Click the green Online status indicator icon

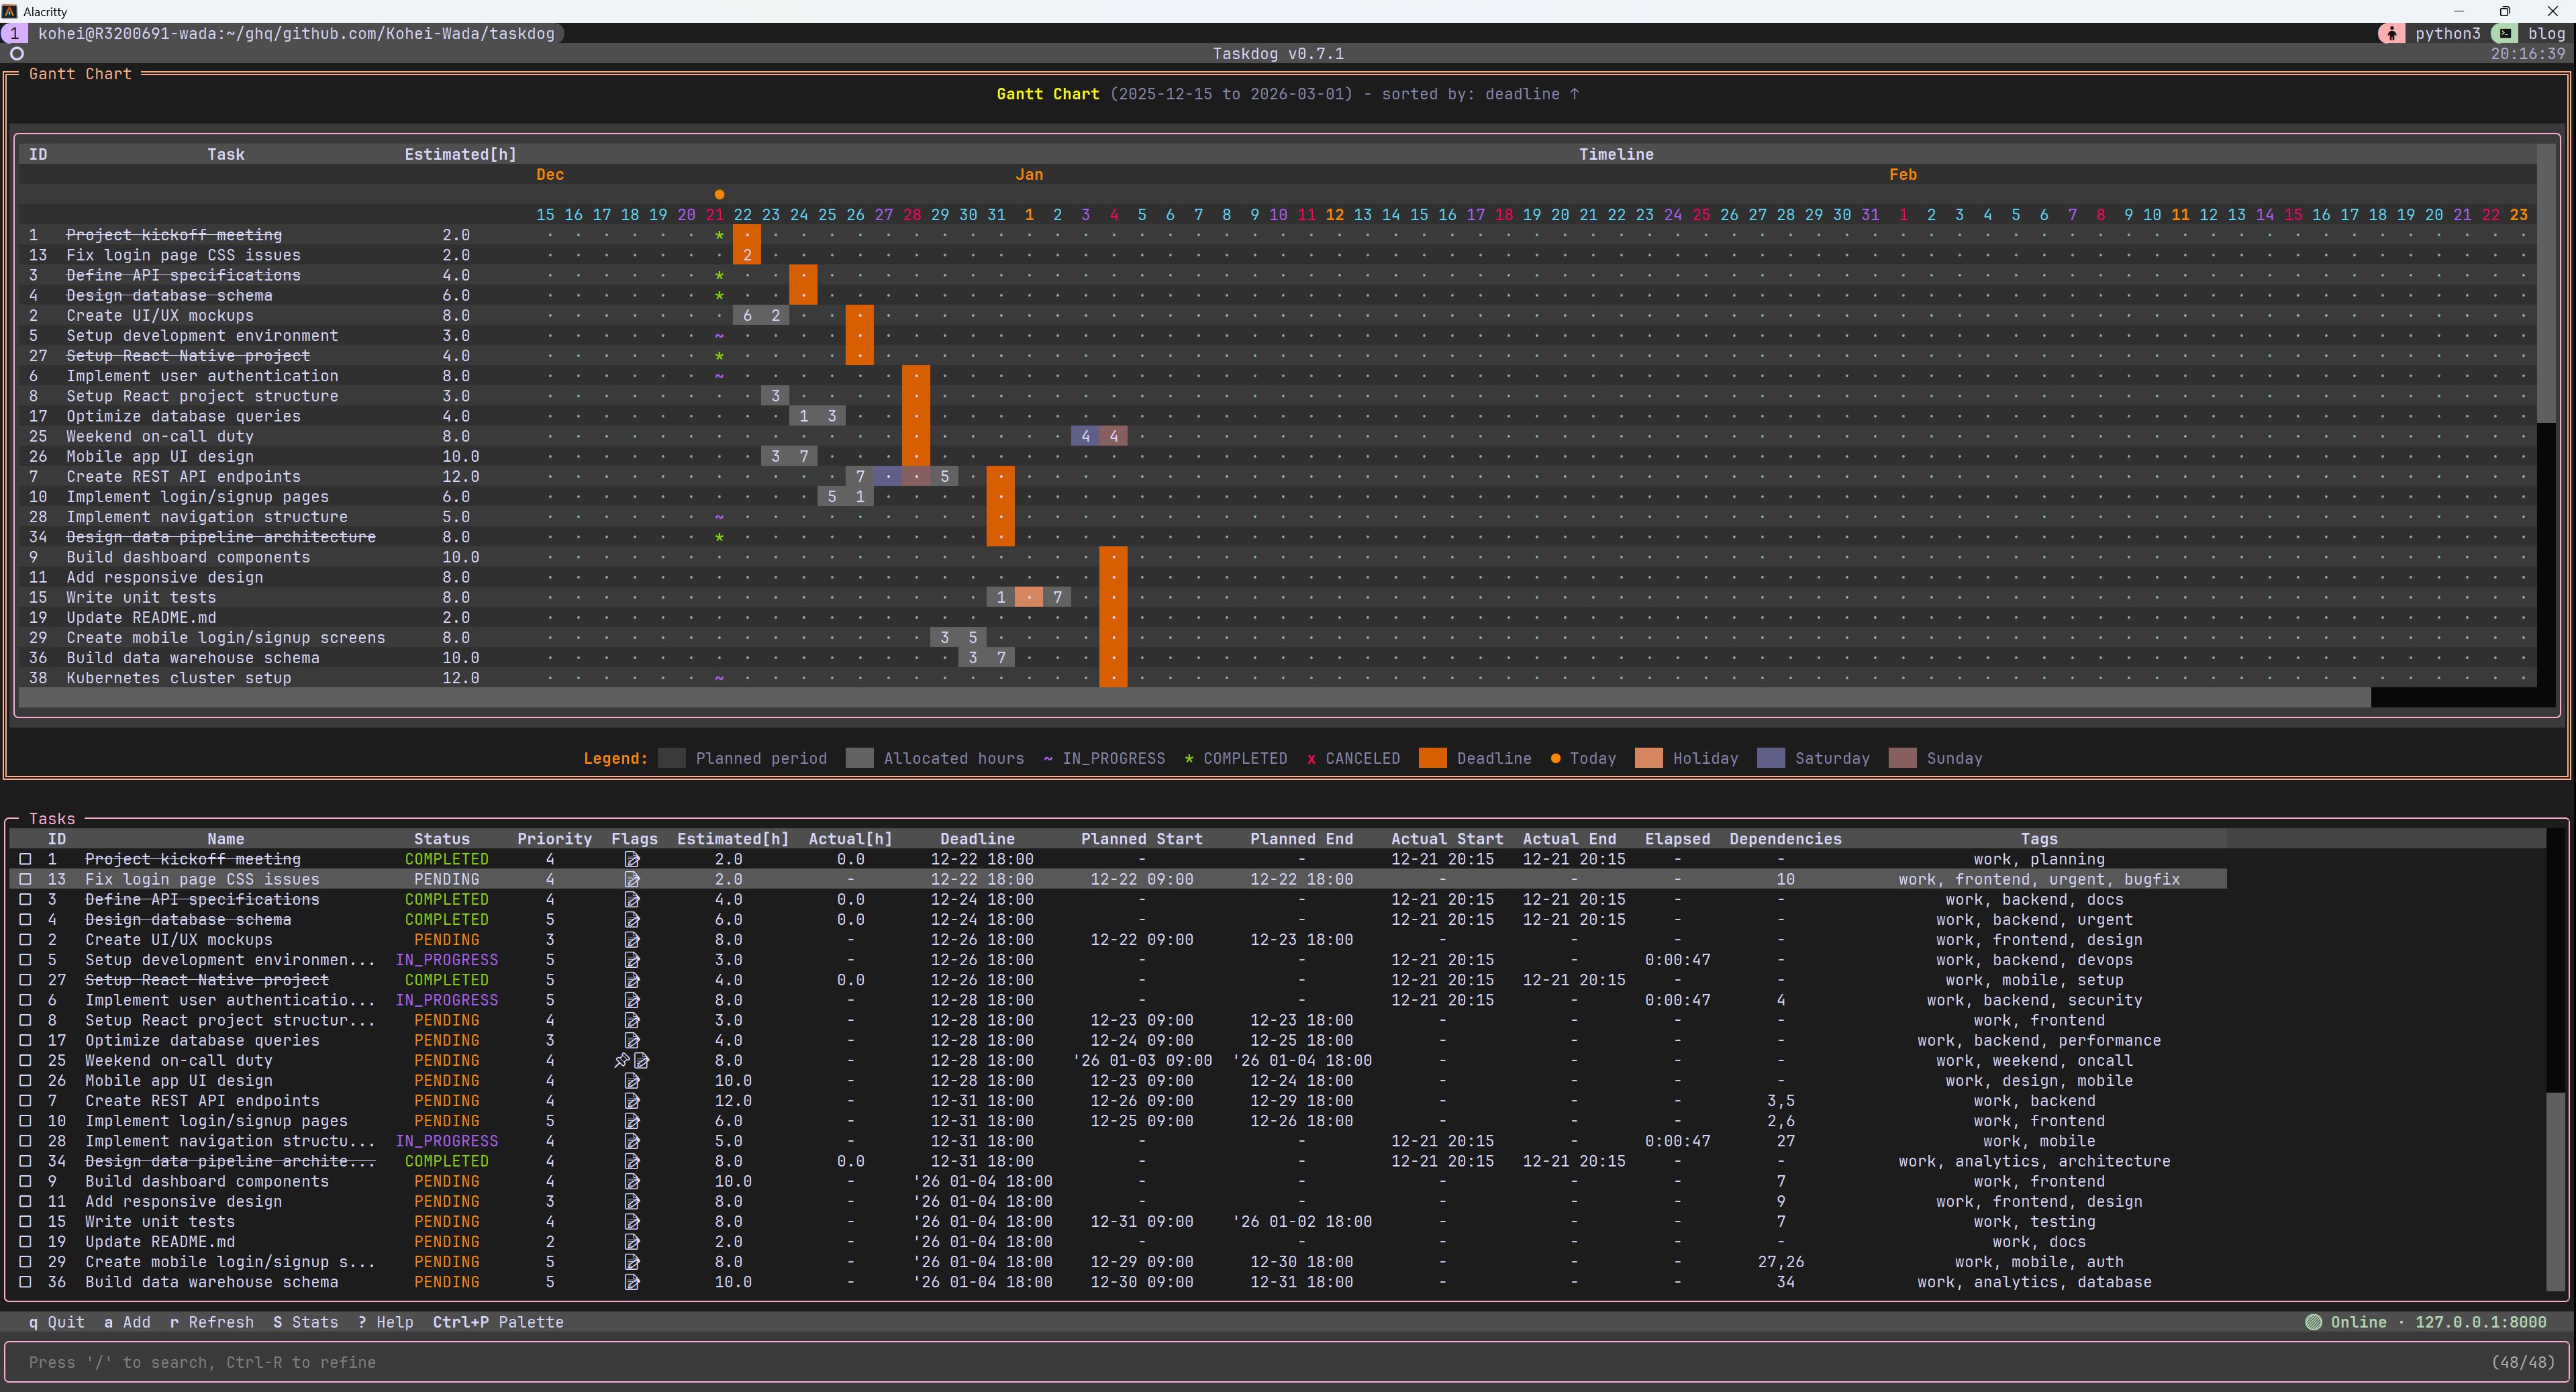point(2313,1322)
